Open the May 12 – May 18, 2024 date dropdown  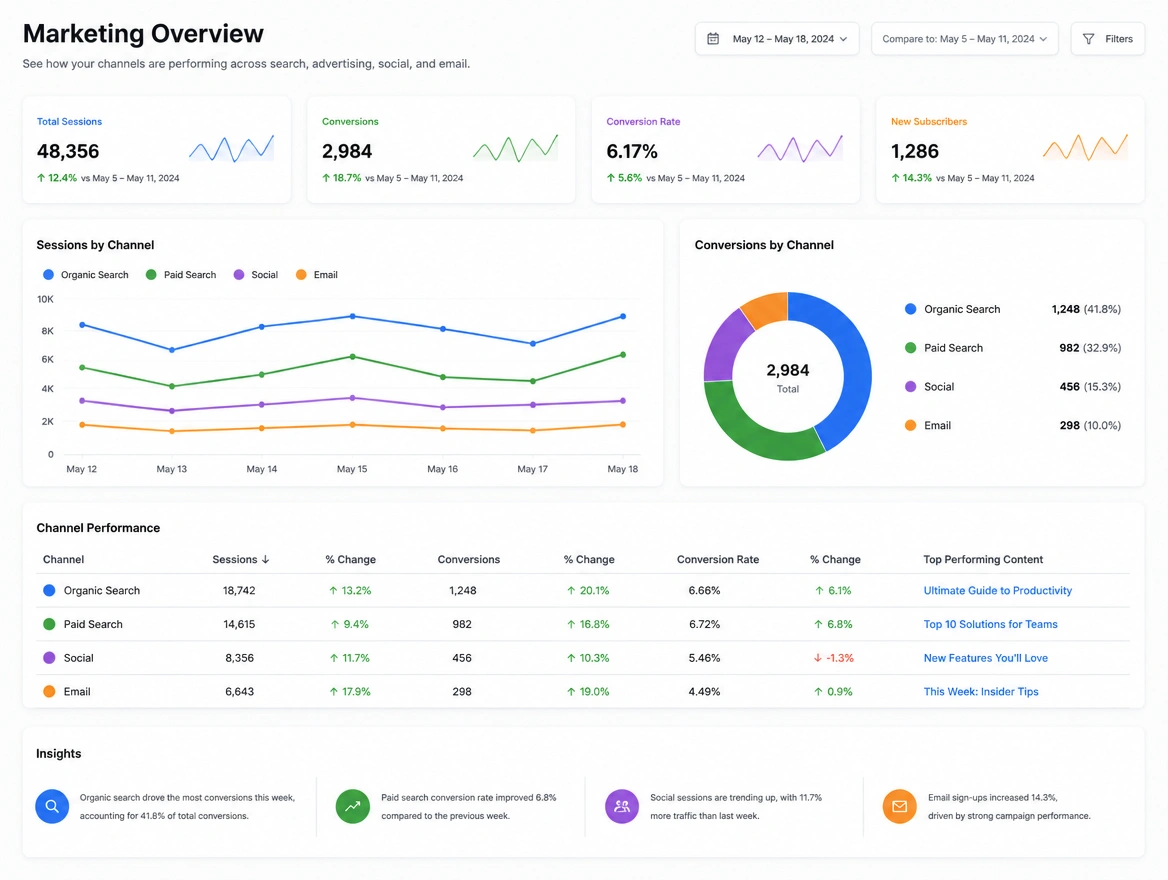[x=777, y=39]
